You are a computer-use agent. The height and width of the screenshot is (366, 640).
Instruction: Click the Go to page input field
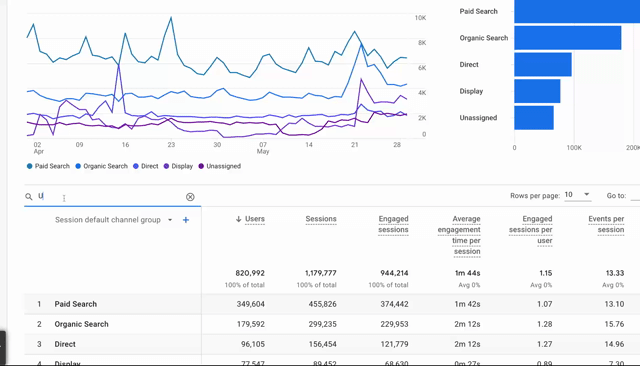[x=635, y=195]
